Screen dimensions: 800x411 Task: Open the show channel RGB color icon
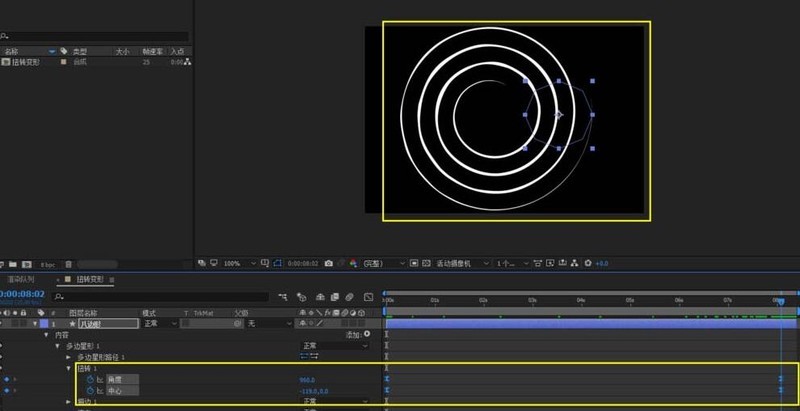tap(353, 264)
